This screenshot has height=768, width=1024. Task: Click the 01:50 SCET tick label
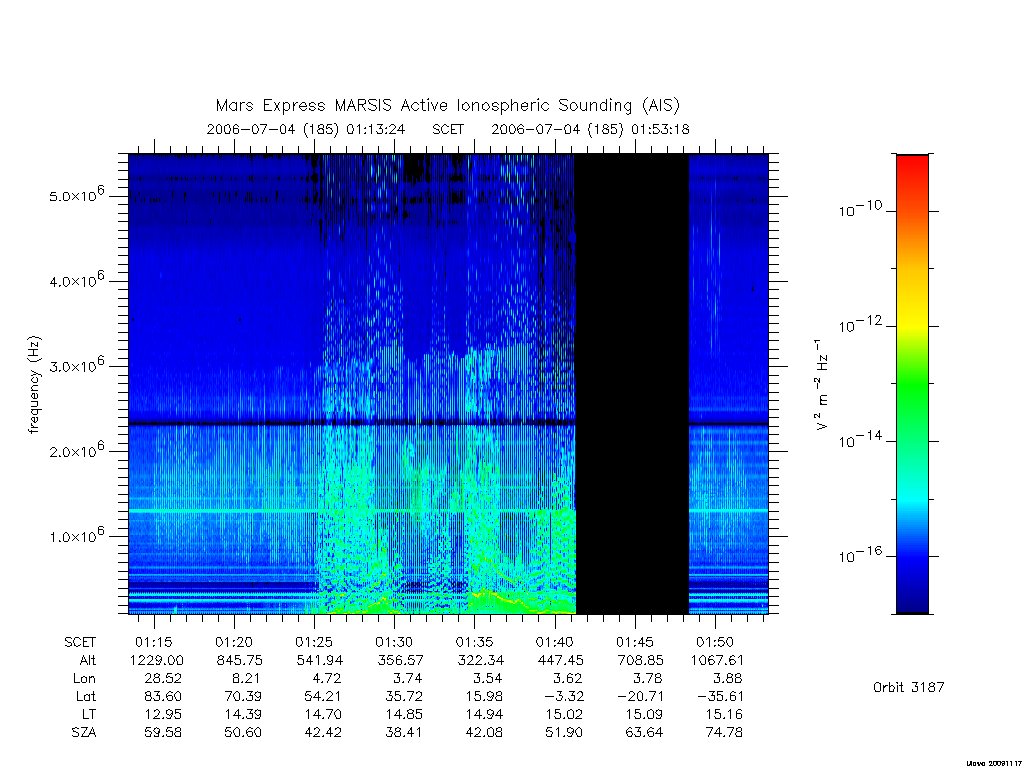click(x=715, y=642)
